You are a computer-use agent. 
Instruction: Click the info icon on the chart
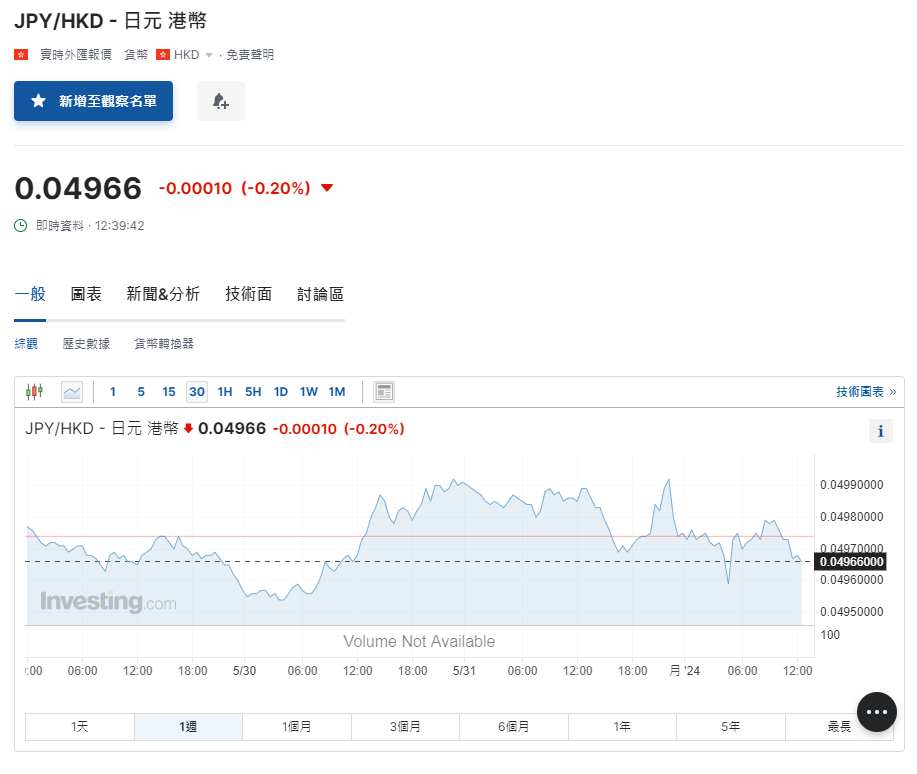880,430
